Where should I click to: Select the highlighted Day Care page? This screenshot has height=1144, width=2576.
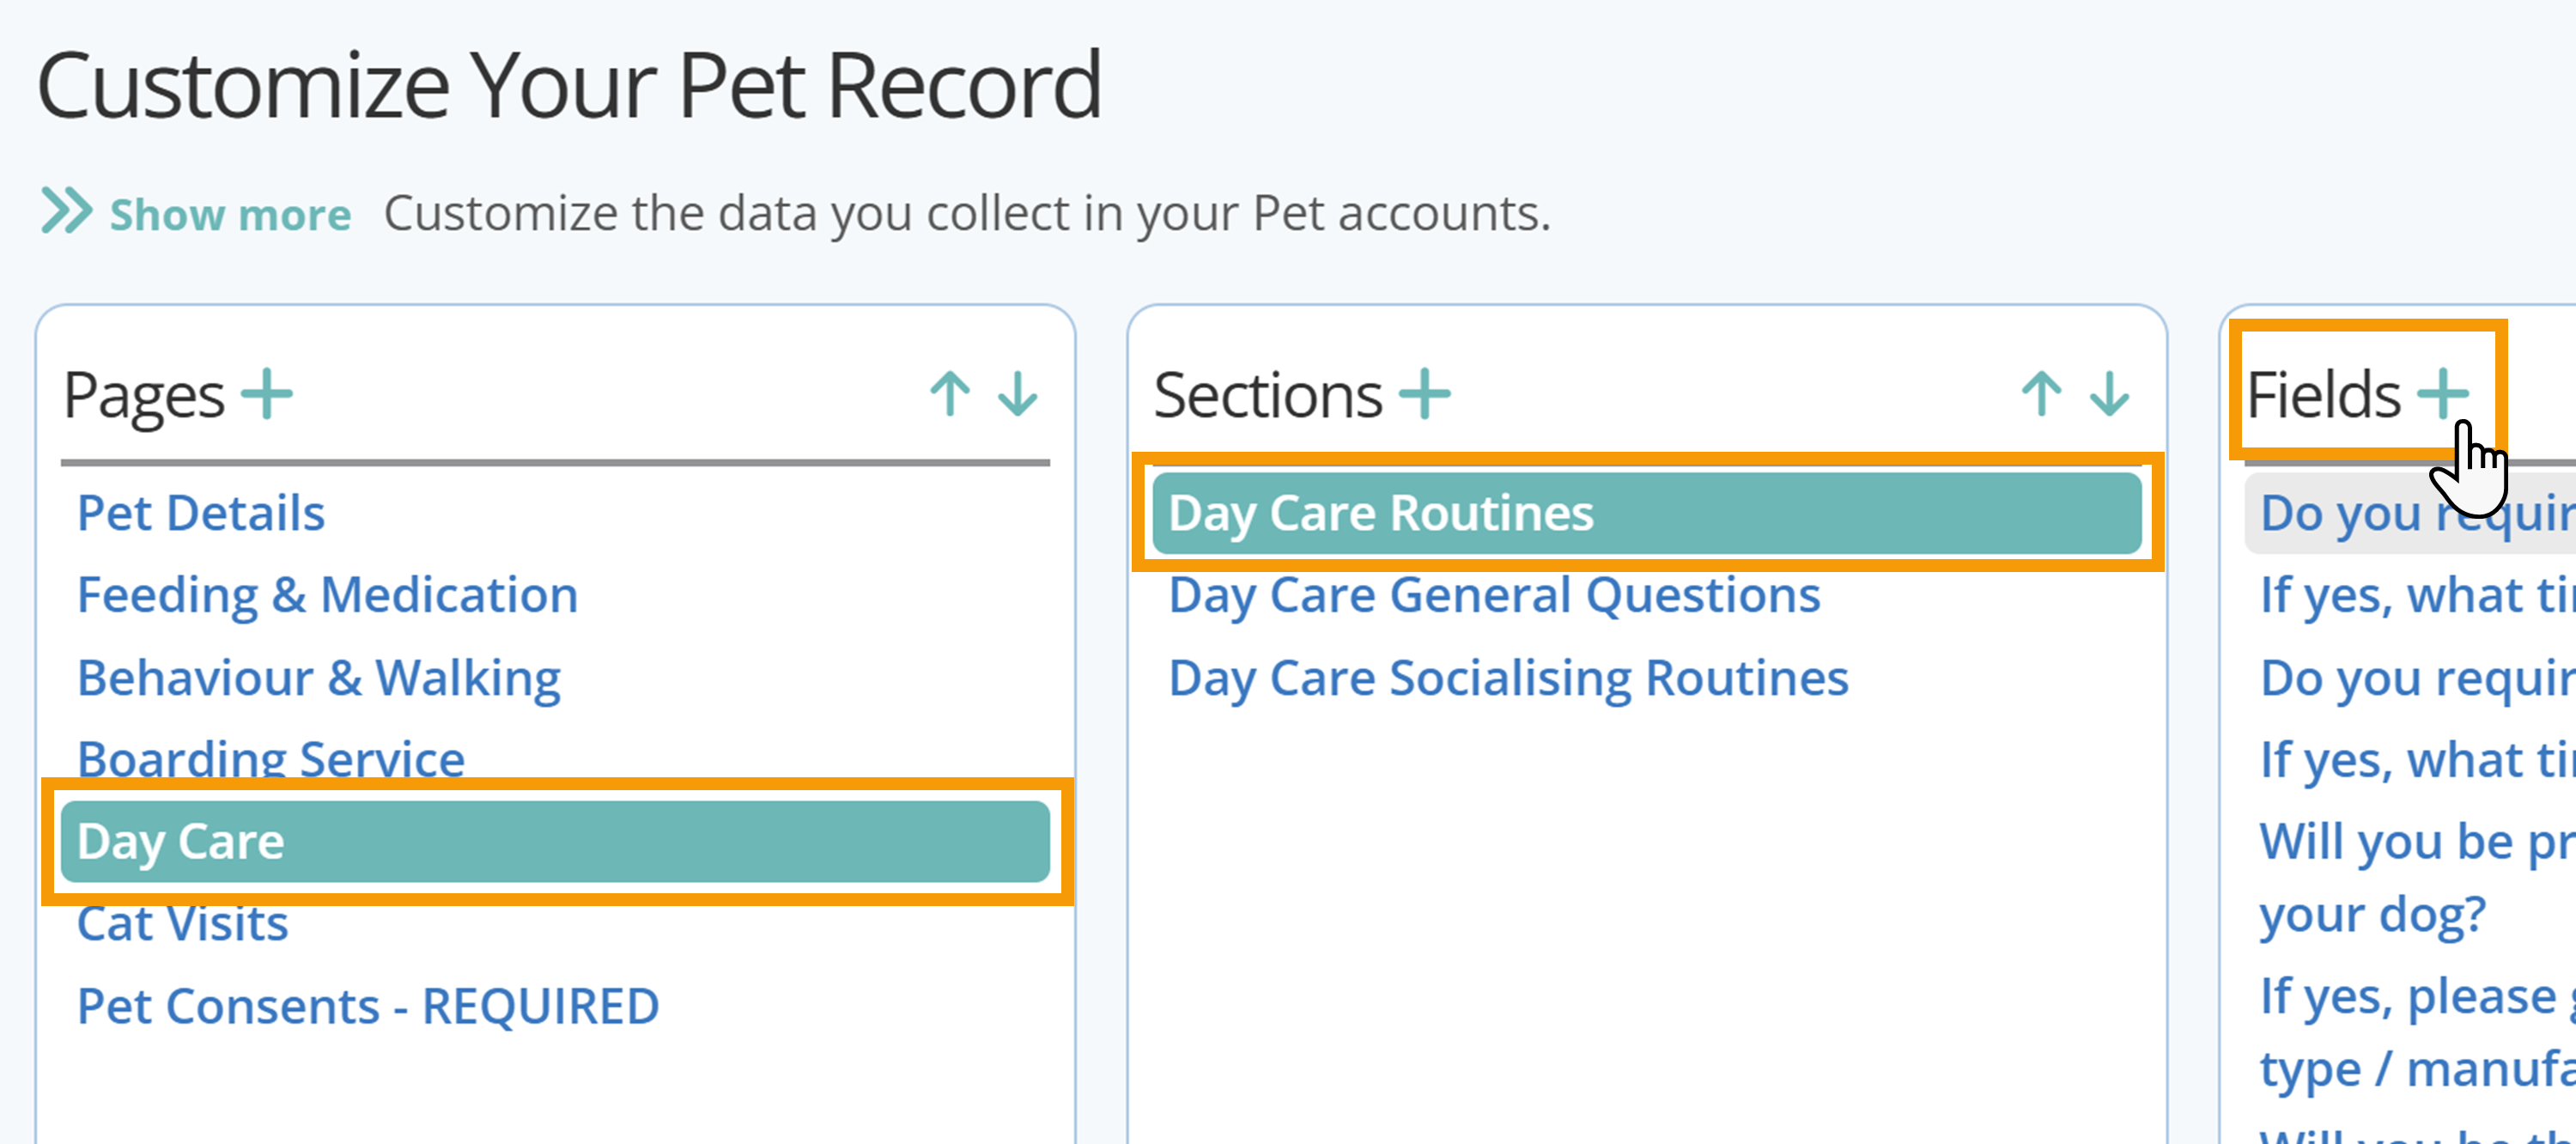555,841
